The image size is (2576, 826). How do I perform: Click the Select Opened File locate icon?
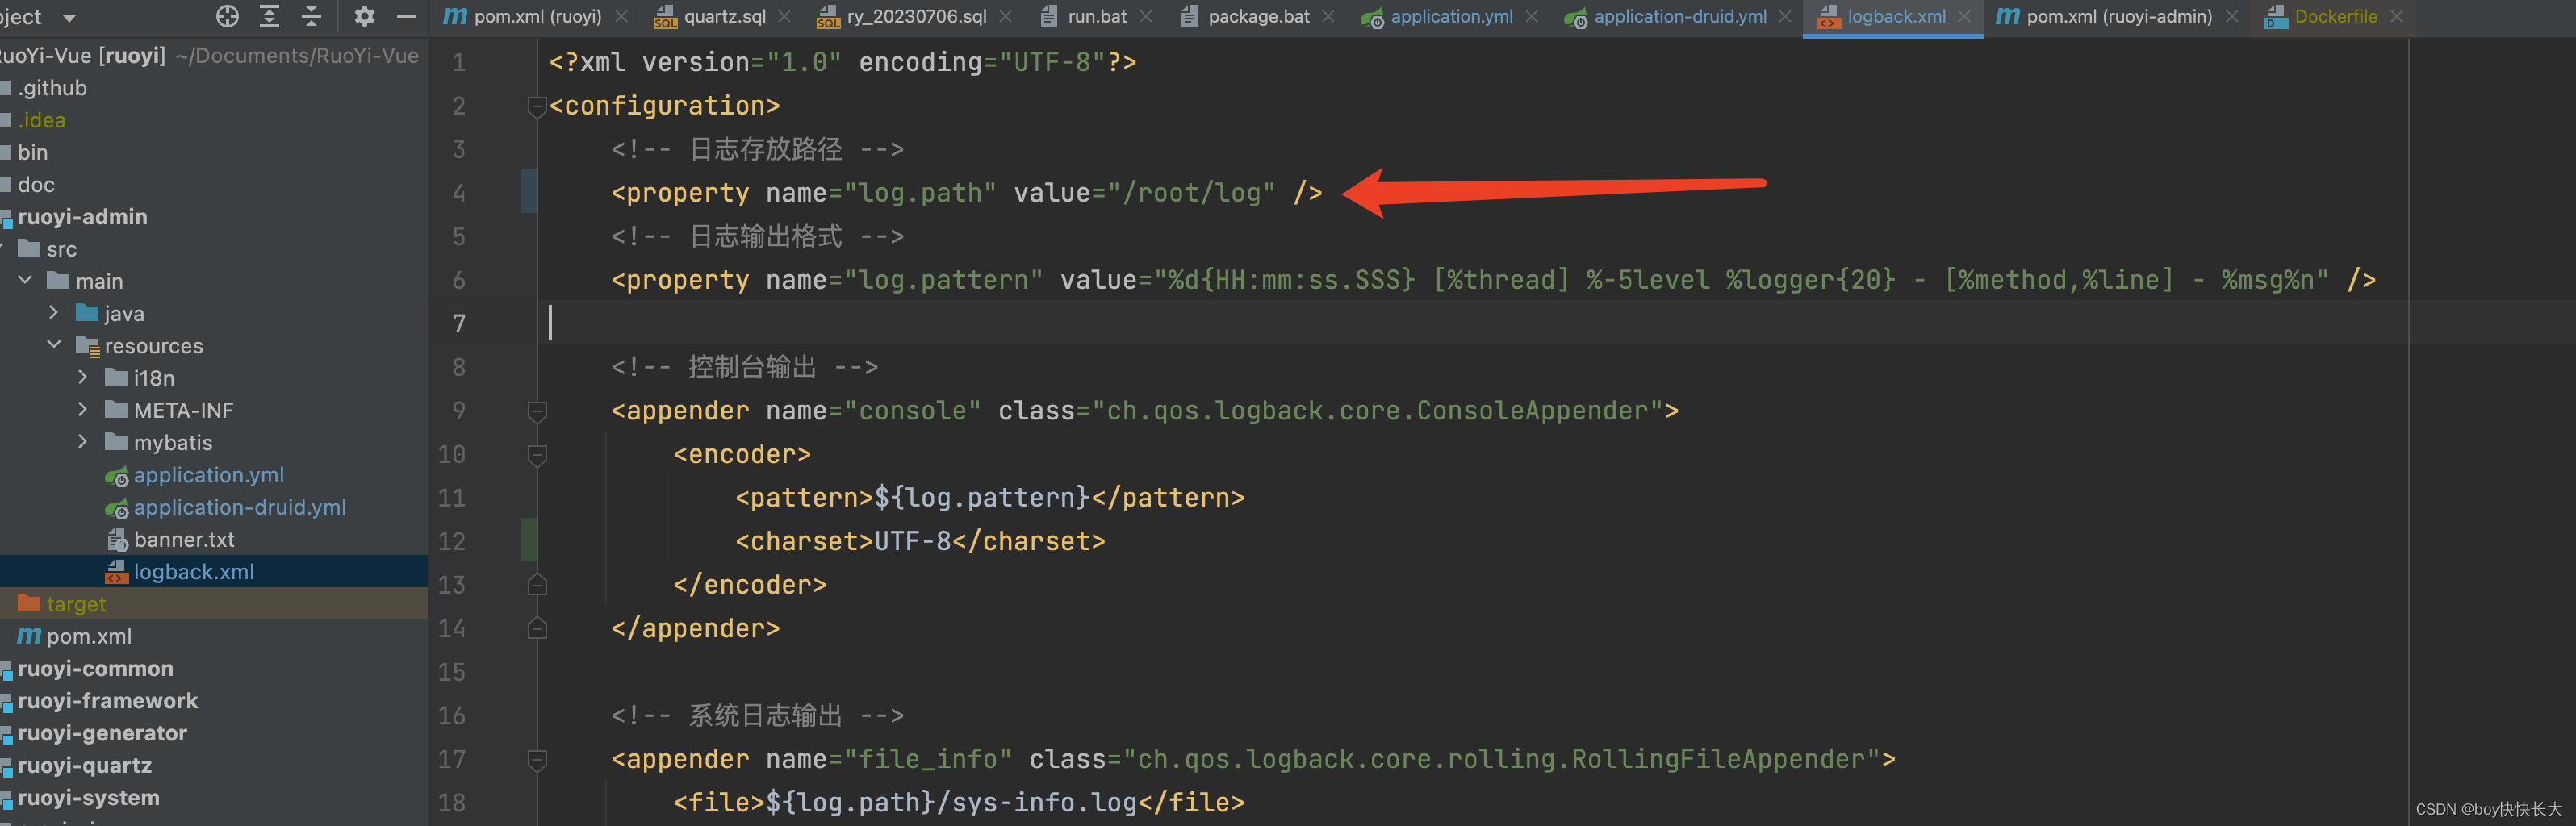(227, 16)
